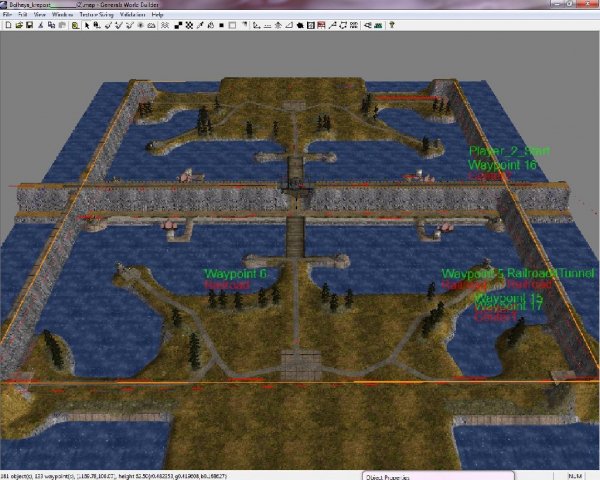The image size is (600, 480).
Task: Click the Open file folder icon
Action: click(19, 25)
